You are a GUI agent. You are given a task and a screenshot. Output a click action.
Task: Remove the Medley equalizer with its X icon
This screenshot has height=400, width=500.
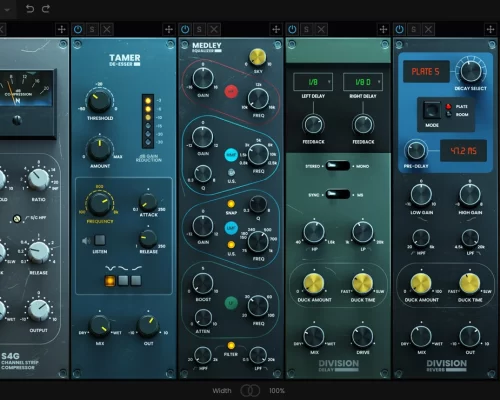click(214, 29)
